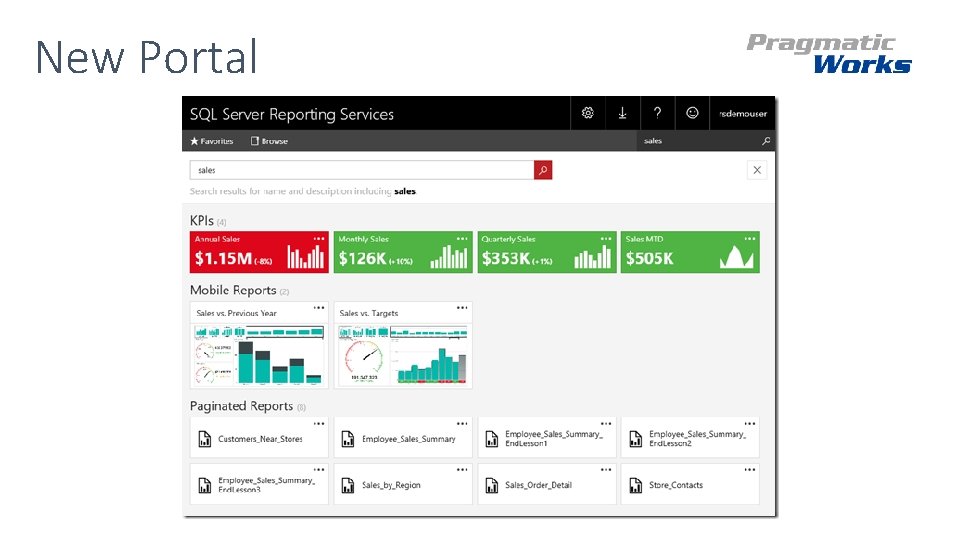
Task: Open the Sales_by_Region report name
Action: [x=391, y=485]
